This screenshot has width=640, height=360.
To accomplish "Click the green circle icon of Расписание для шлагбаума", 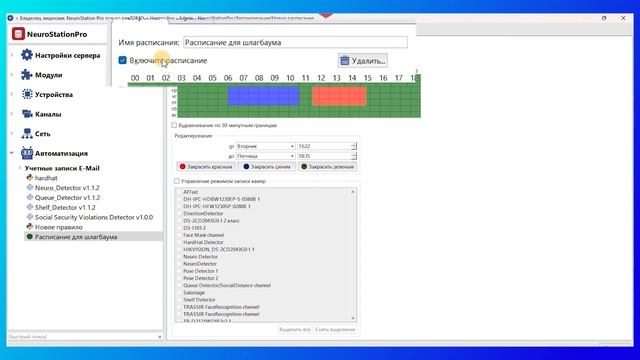I will pyautogui.click(x=29, y=236).
